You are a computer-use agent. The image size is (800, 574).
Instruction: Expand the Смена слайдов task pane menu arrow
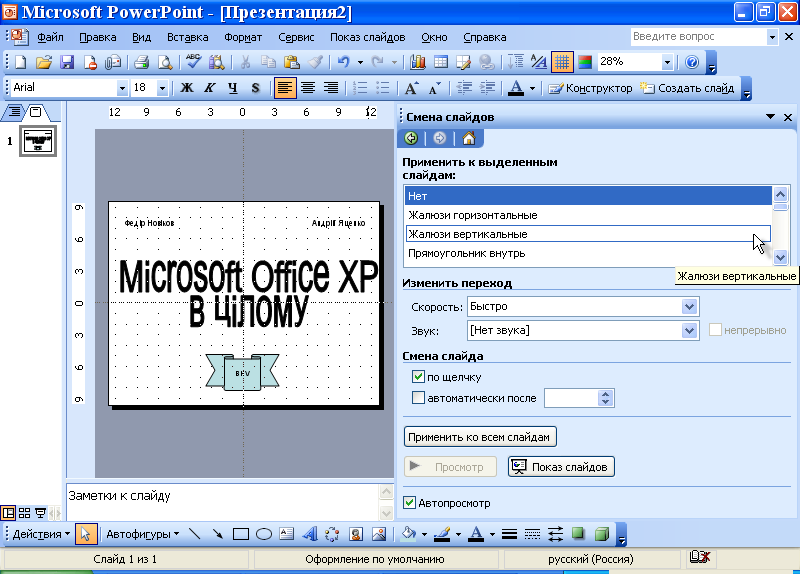click(x=770, y=117)
